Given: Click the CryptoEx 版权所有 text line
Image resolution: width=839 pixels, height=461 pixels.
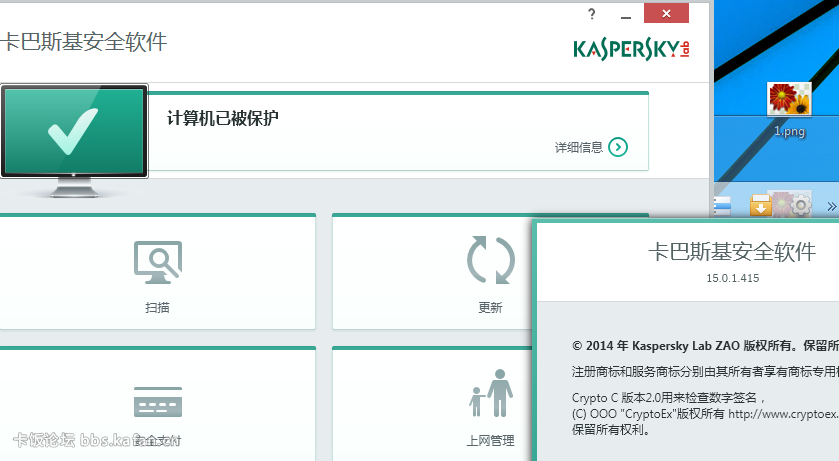Looking at the screenshot, I should pos(705,414).
